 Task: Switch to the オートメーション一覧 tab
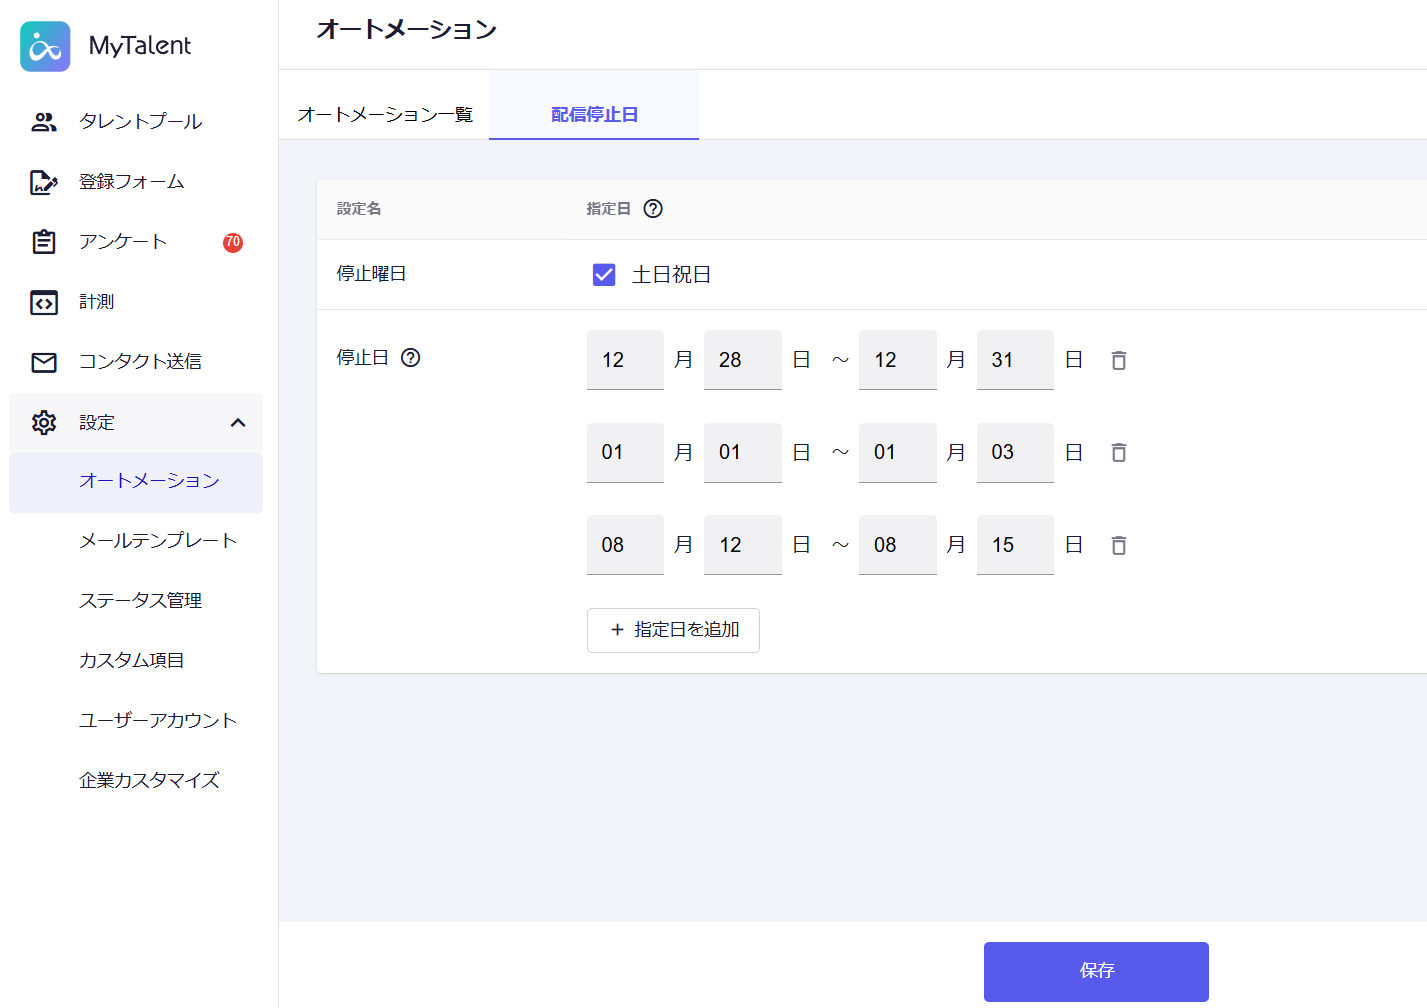point(385,115)
